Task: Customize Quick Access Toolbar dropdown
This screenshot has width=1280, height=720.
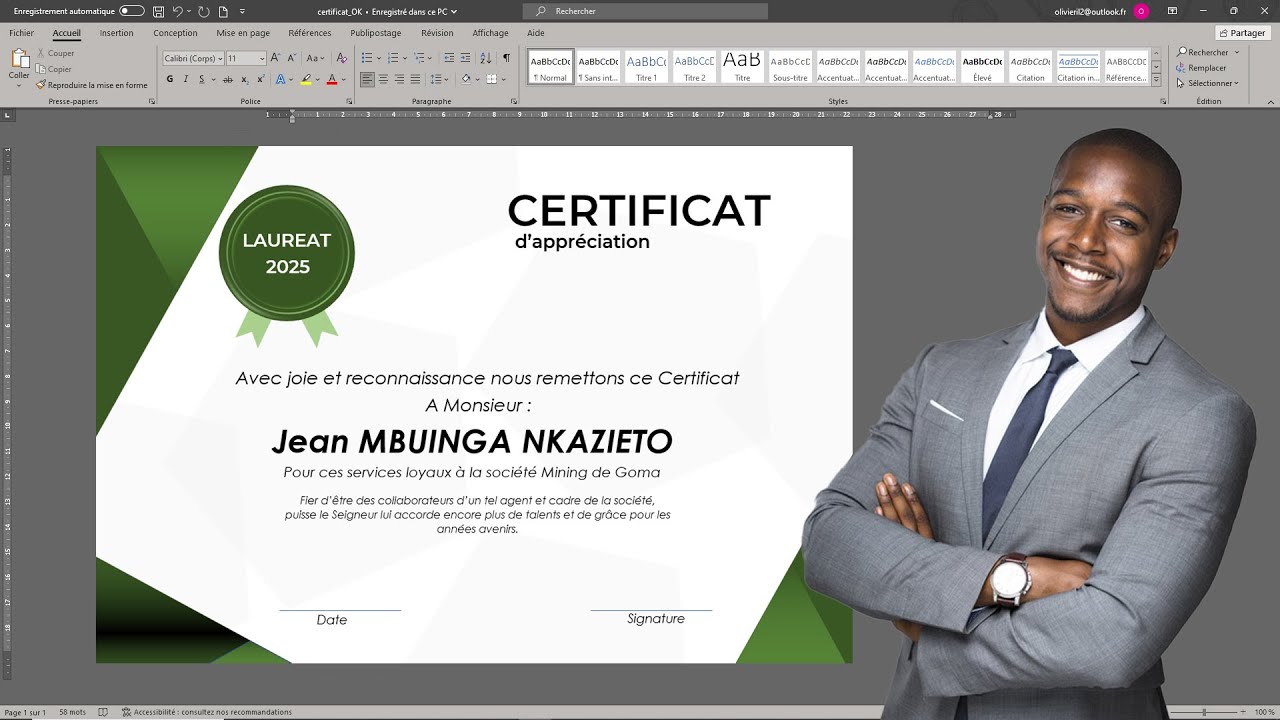Action: coord(242,11)
